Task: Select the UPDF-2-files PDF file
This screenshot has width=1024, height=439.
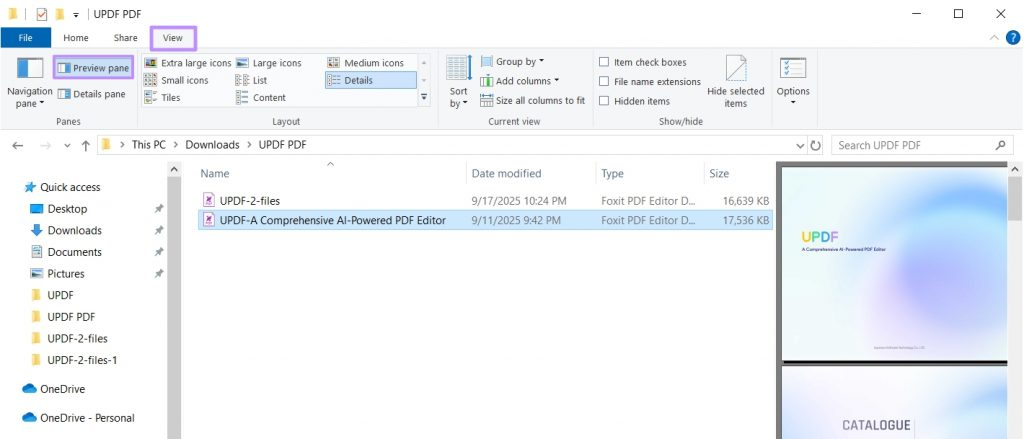Action: pos(485,201)
